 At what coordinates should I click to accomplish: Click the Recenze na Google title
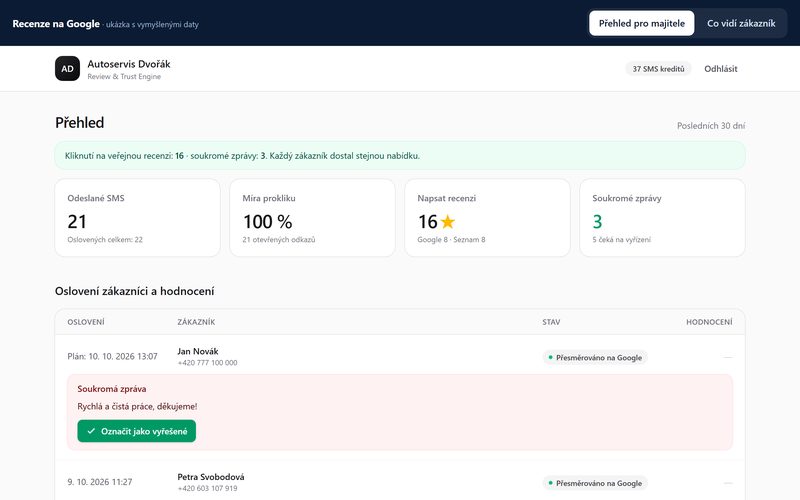point(56,24)
